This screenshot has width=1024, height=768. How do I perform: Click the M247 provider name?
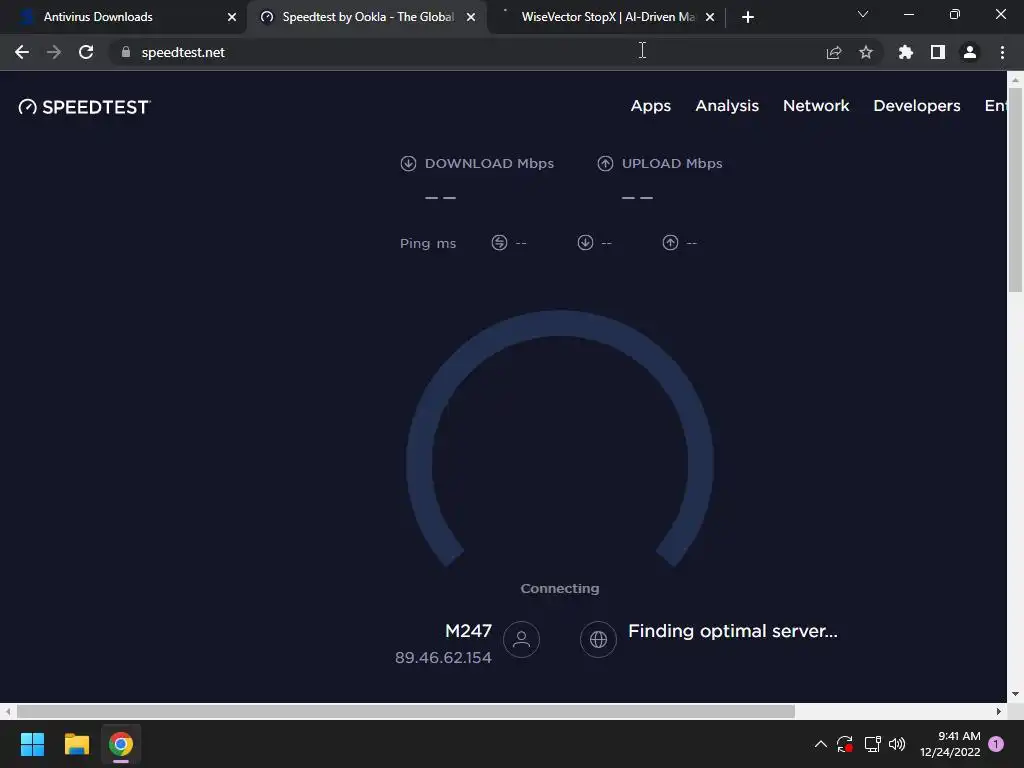468,631
